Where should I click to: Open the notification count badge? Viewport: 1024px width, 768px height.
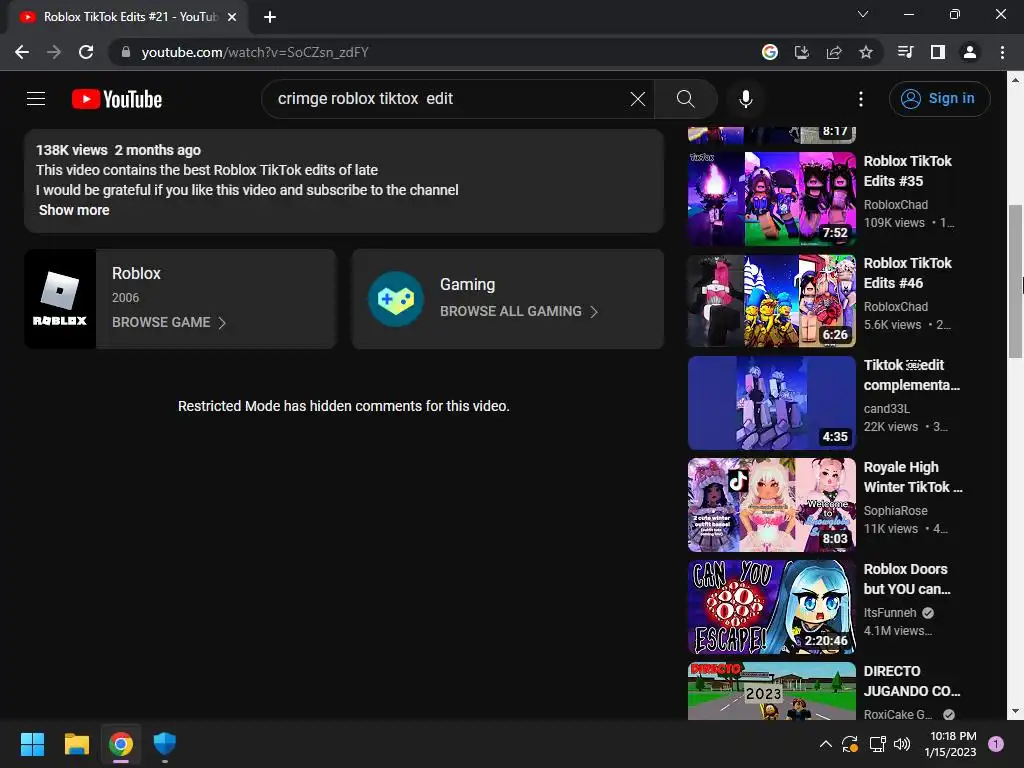pyautogui.click(x=996, y=744)
